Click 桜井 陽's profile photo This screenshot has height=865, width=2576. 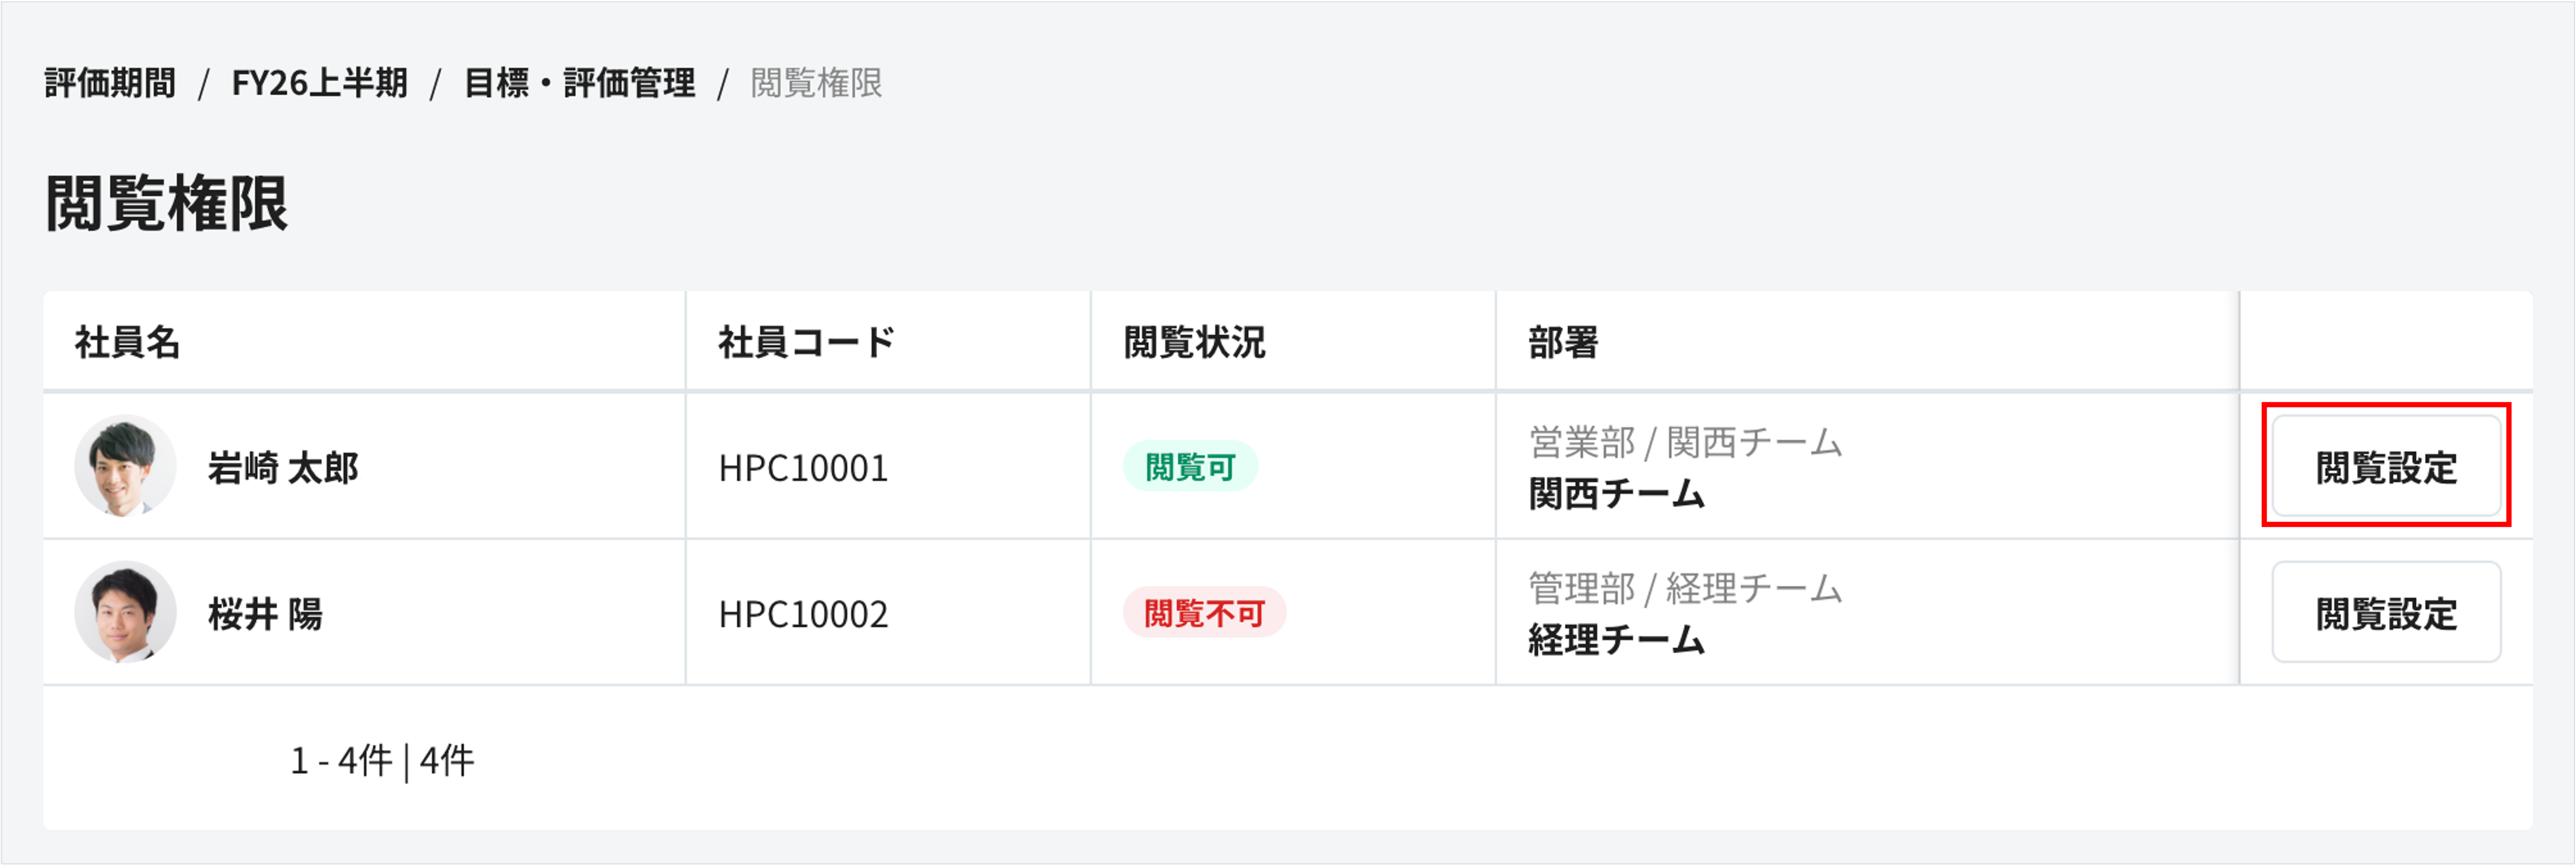pos(124,612)
